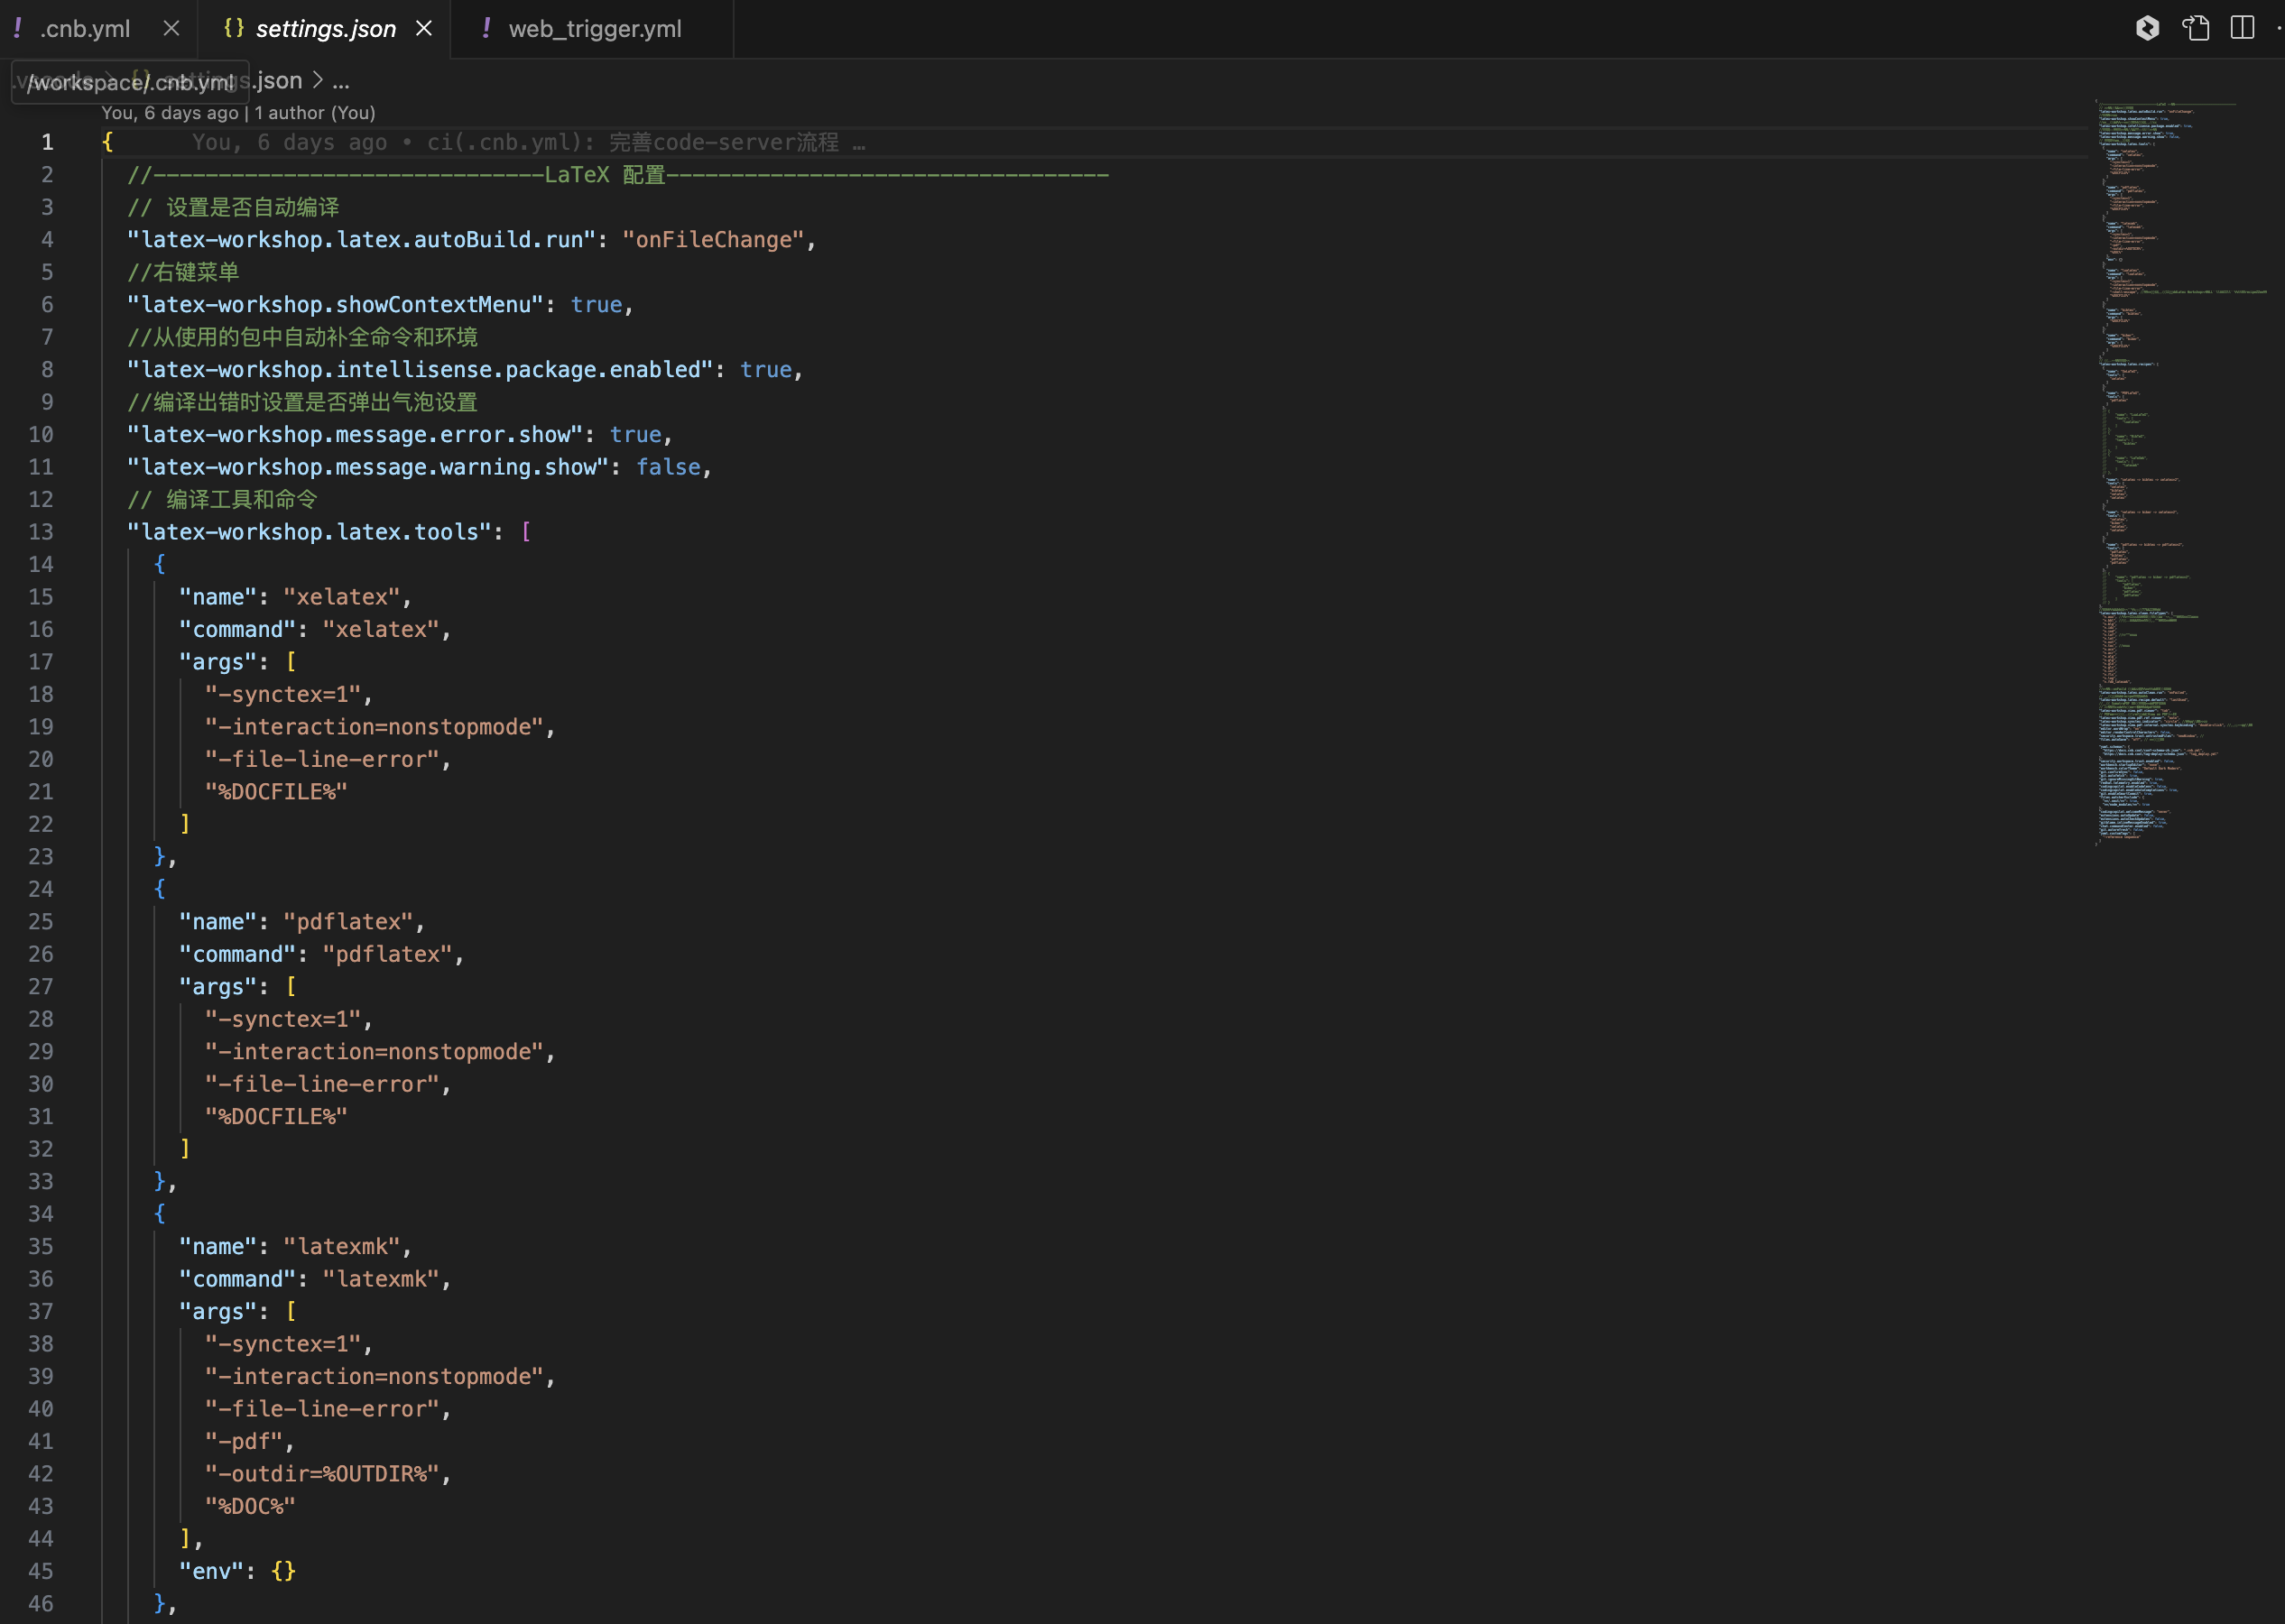Screen dimensions: 2285x1624
Task: Click the breadcrumb chevron after .json
Action: point(318,80)
